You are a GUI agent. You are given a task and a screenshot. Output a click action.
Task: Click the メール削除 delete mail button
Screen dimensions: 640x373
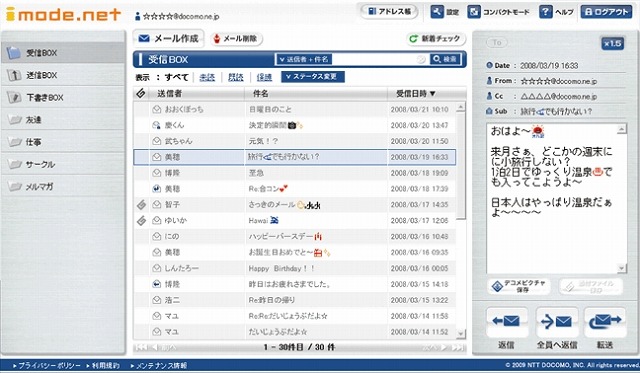click(x=236, y=39)
